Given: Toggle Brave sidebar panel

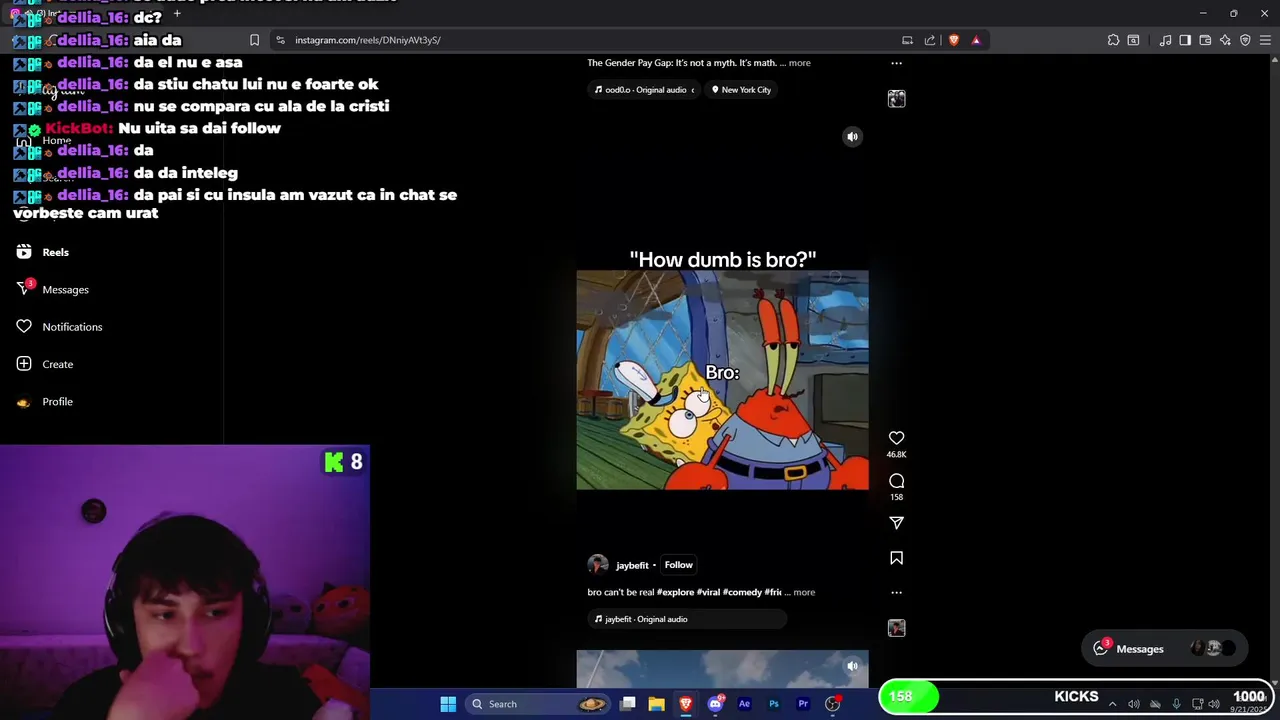Looking at the screenshot, I should 1185,40.
